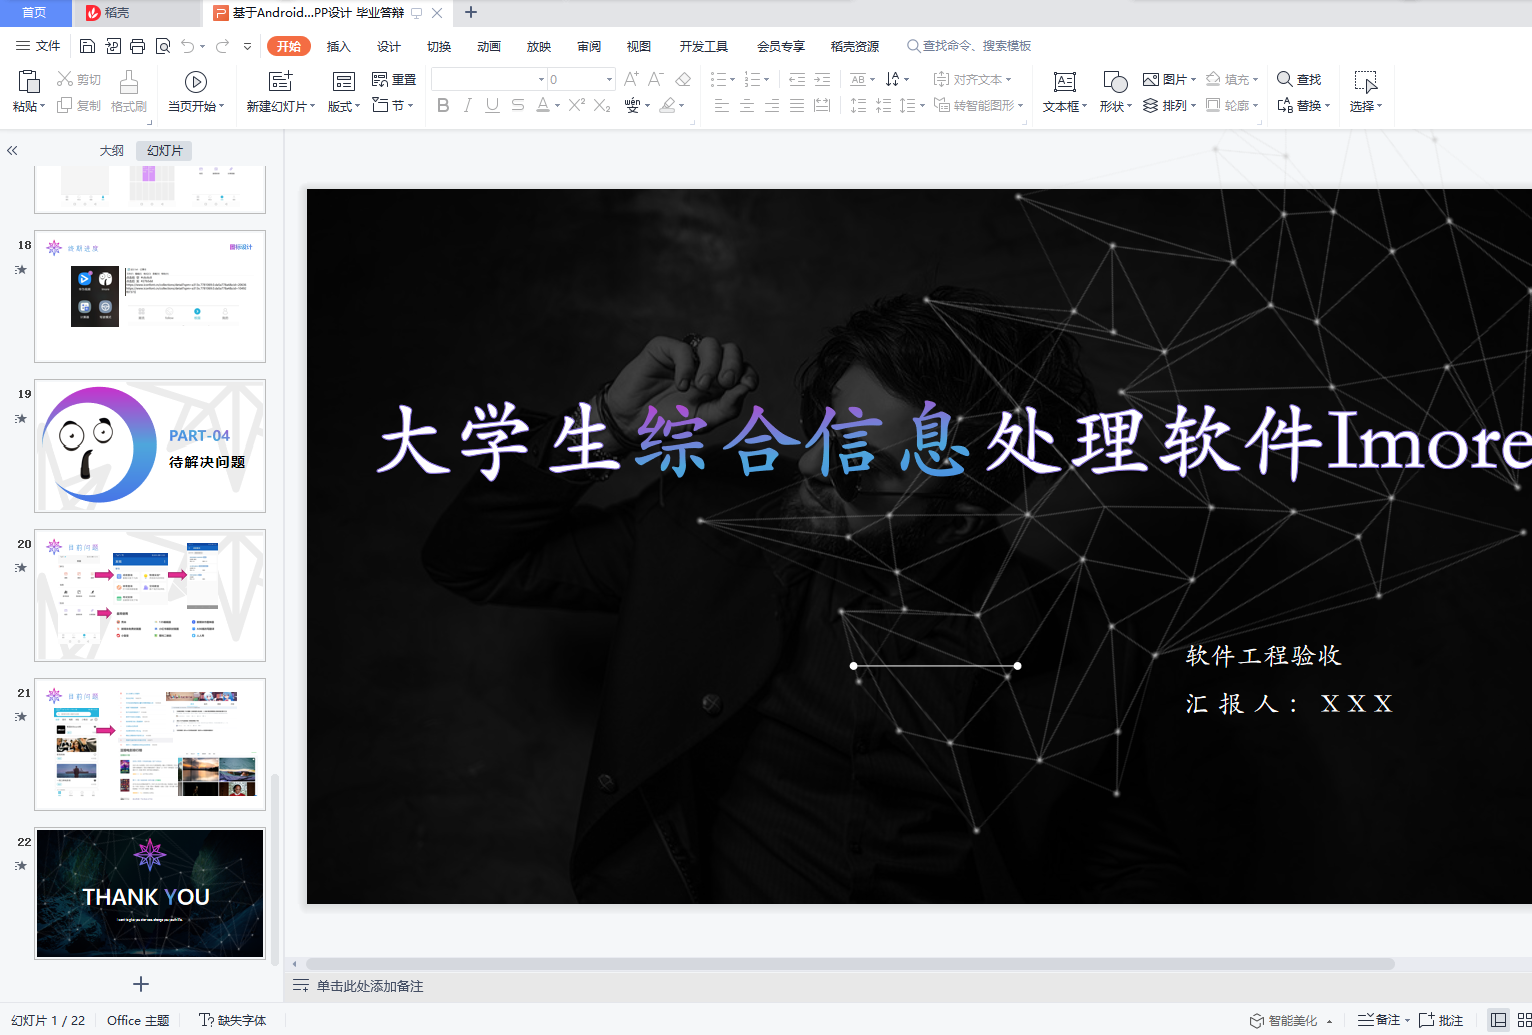This screenshot has height=1035, width=1532.
Task: Click the Save icon in quick access toolbar
Action: (87, 46)
